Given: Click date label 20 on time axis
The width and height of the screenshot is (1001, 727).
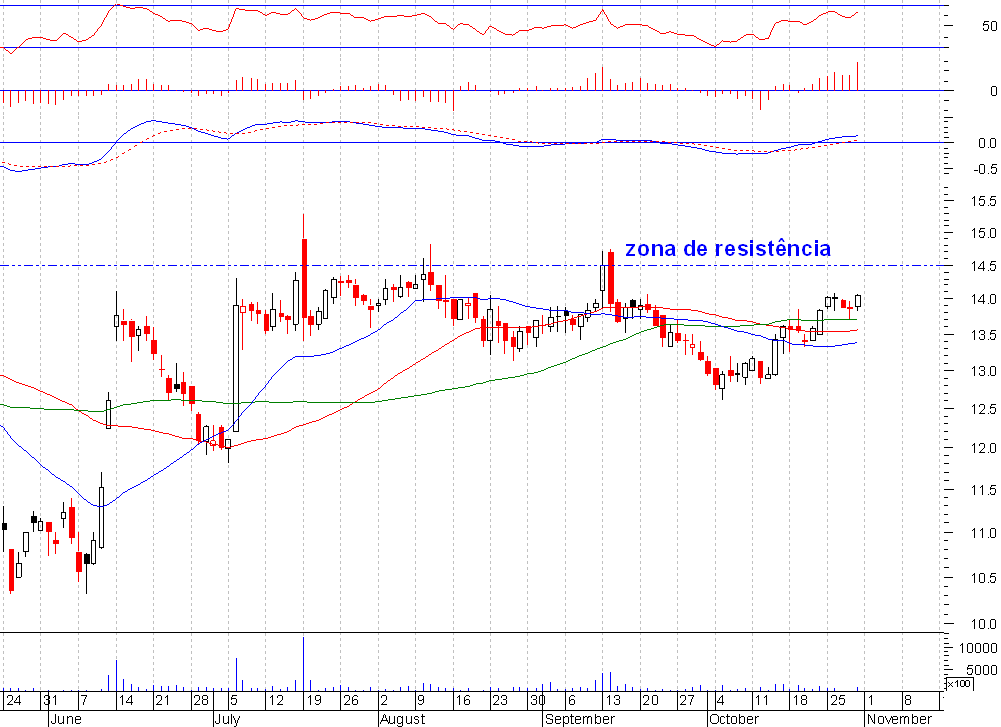Looking at the screenshot, I should 651,701.
